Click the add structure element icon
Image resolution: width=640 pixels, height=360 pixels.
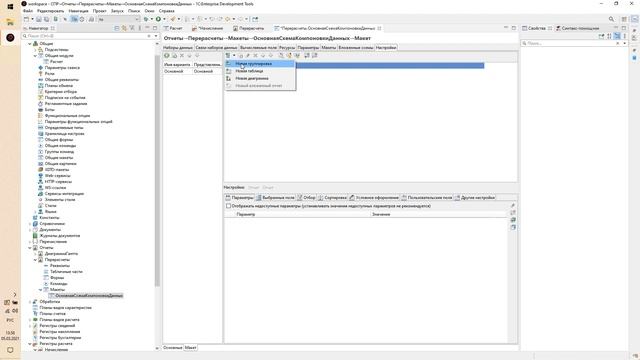[228, 56]
